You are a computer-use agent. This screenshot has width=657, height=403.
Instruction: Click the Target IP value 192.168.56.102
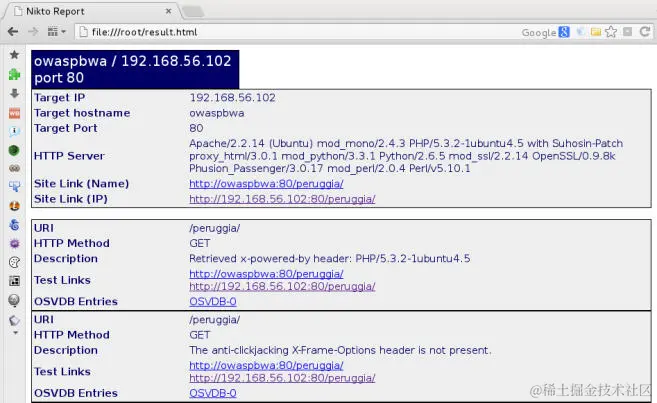233,98
